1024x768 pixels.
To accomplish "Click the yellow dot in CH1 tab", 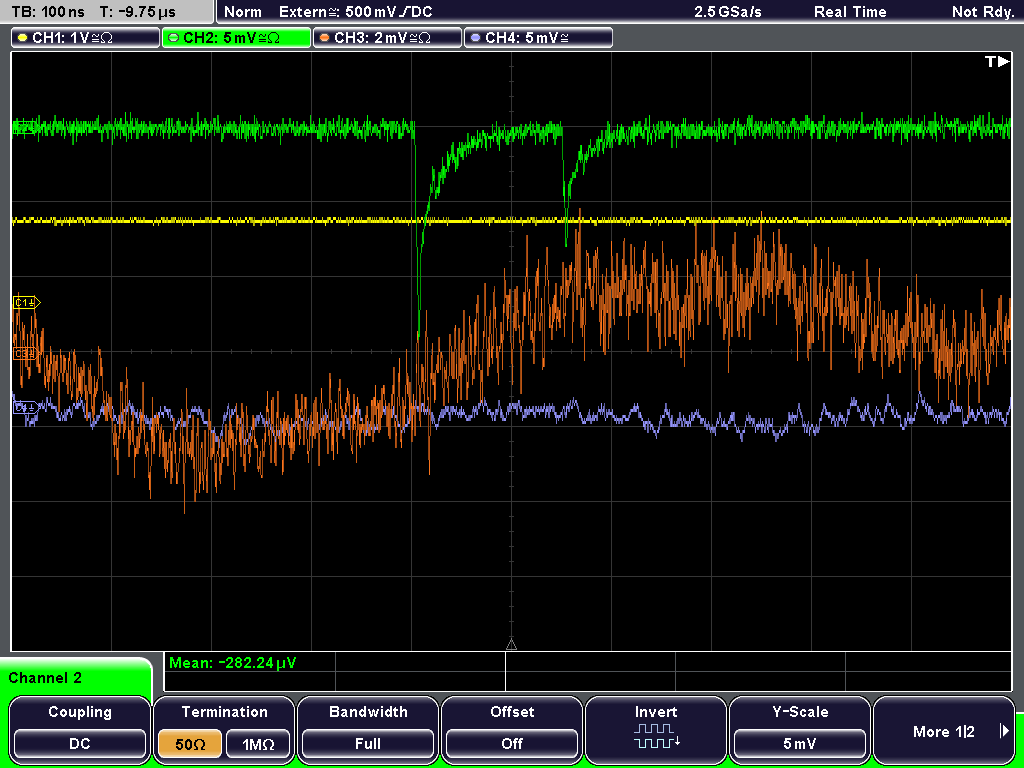I will (23, 38).
